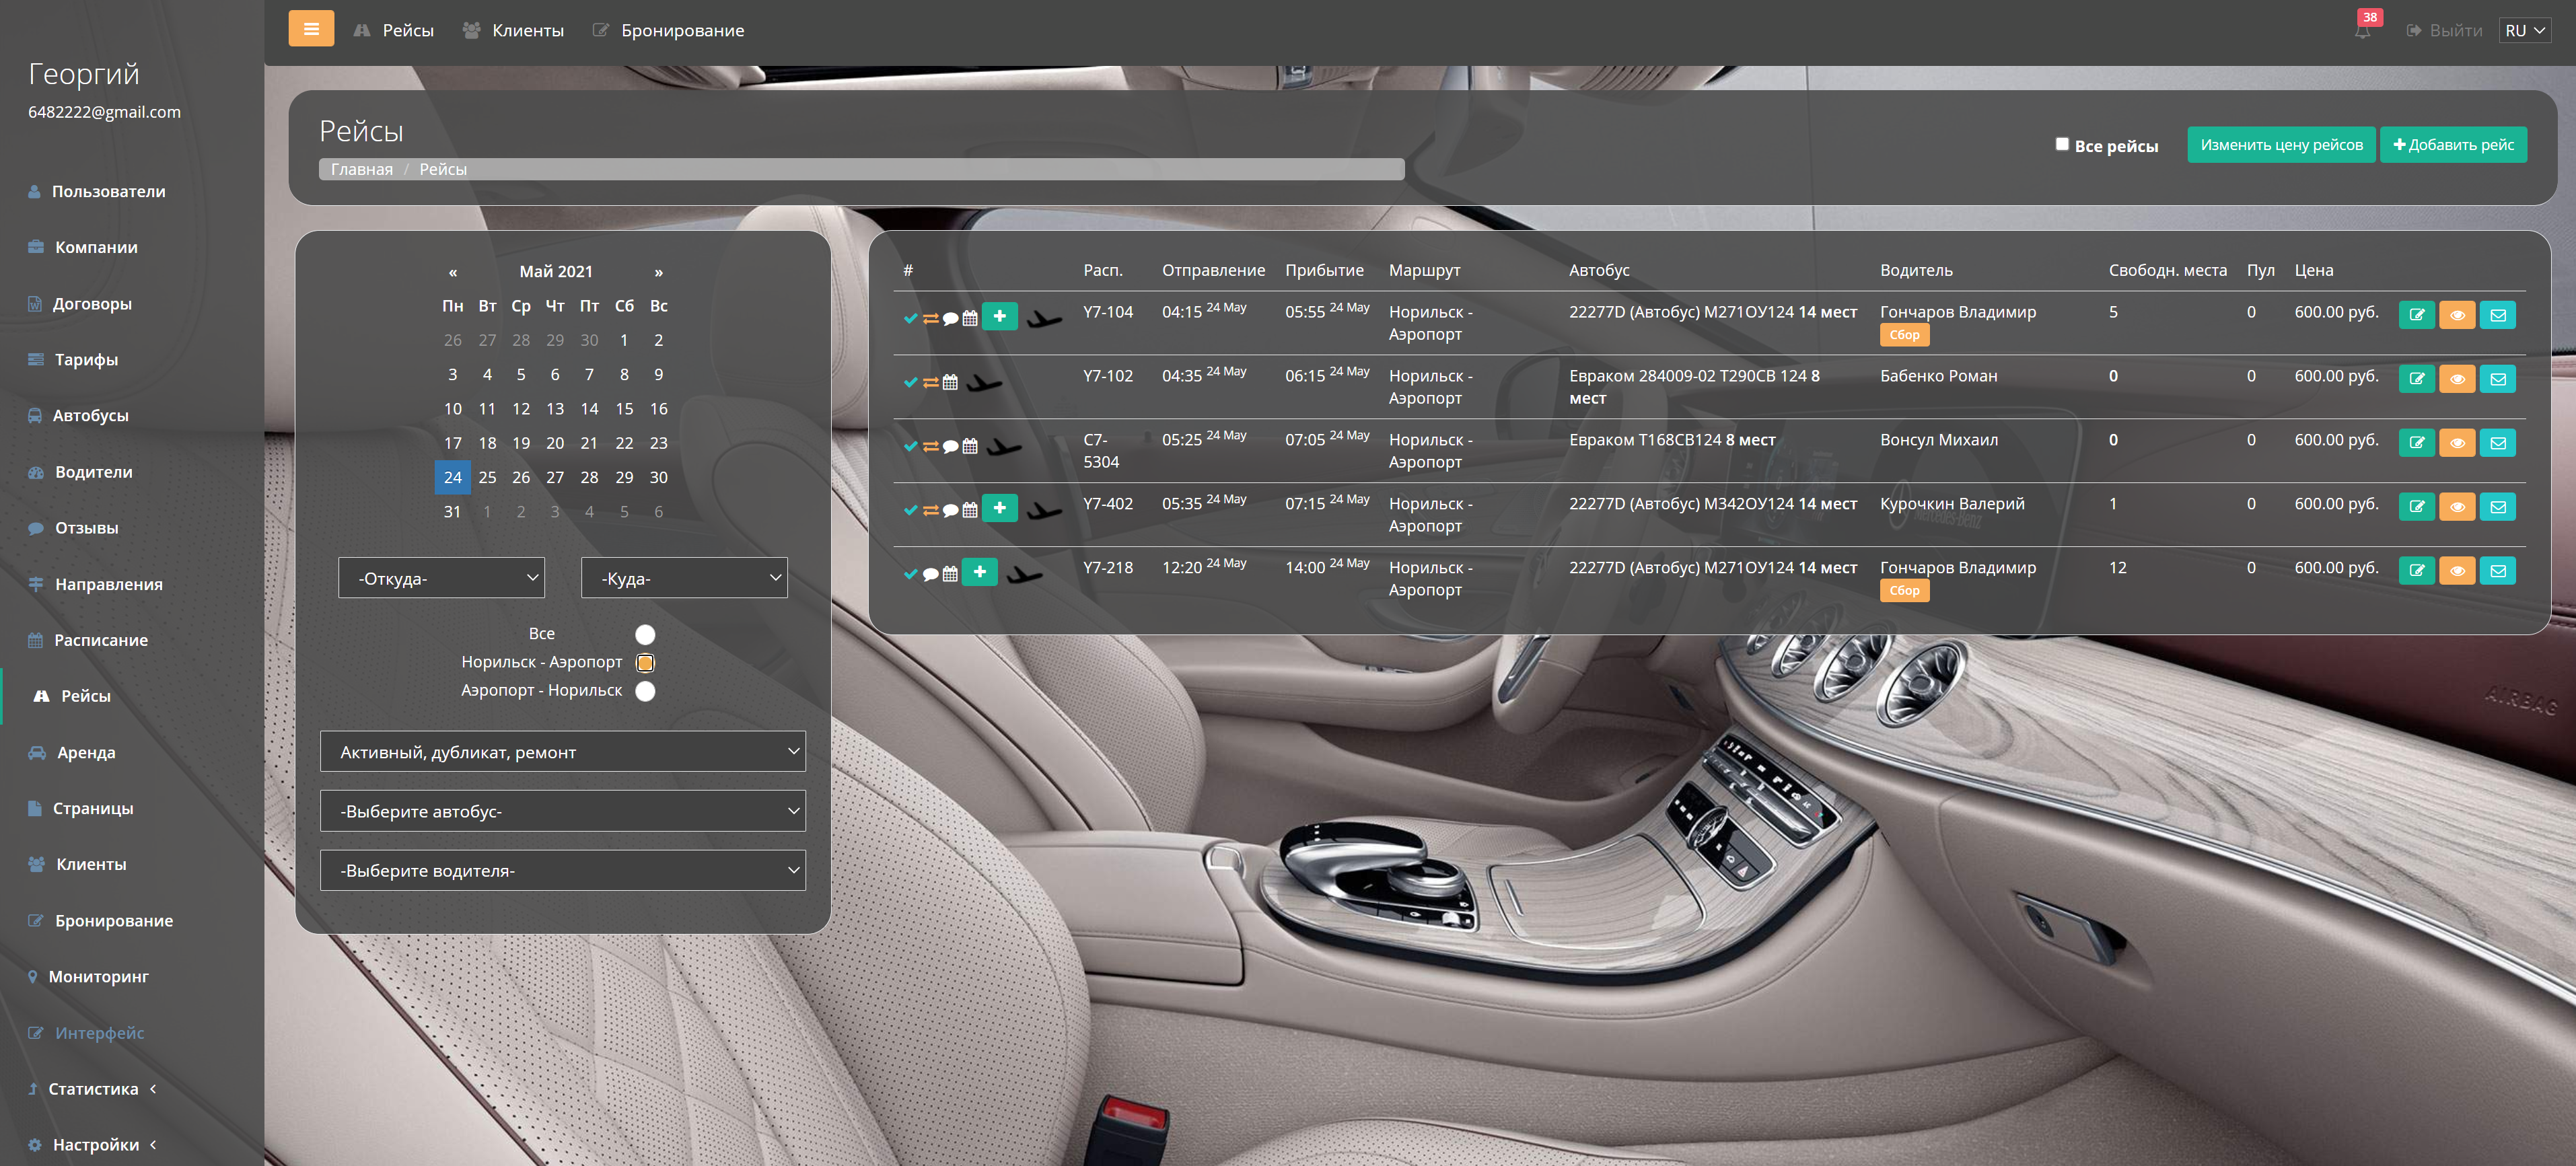The height and width of the screenshot is (1166, 2576).
Task: Click green plus button on flight Y7-402
Action: pyautogui.click(x=999, y=508)
